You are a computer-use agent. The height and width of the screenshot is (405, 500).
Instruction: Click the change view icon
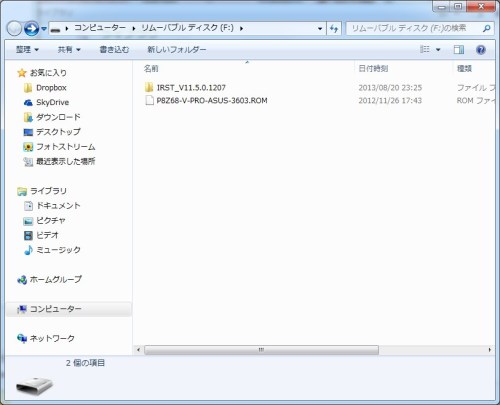[x=425, y=50]
